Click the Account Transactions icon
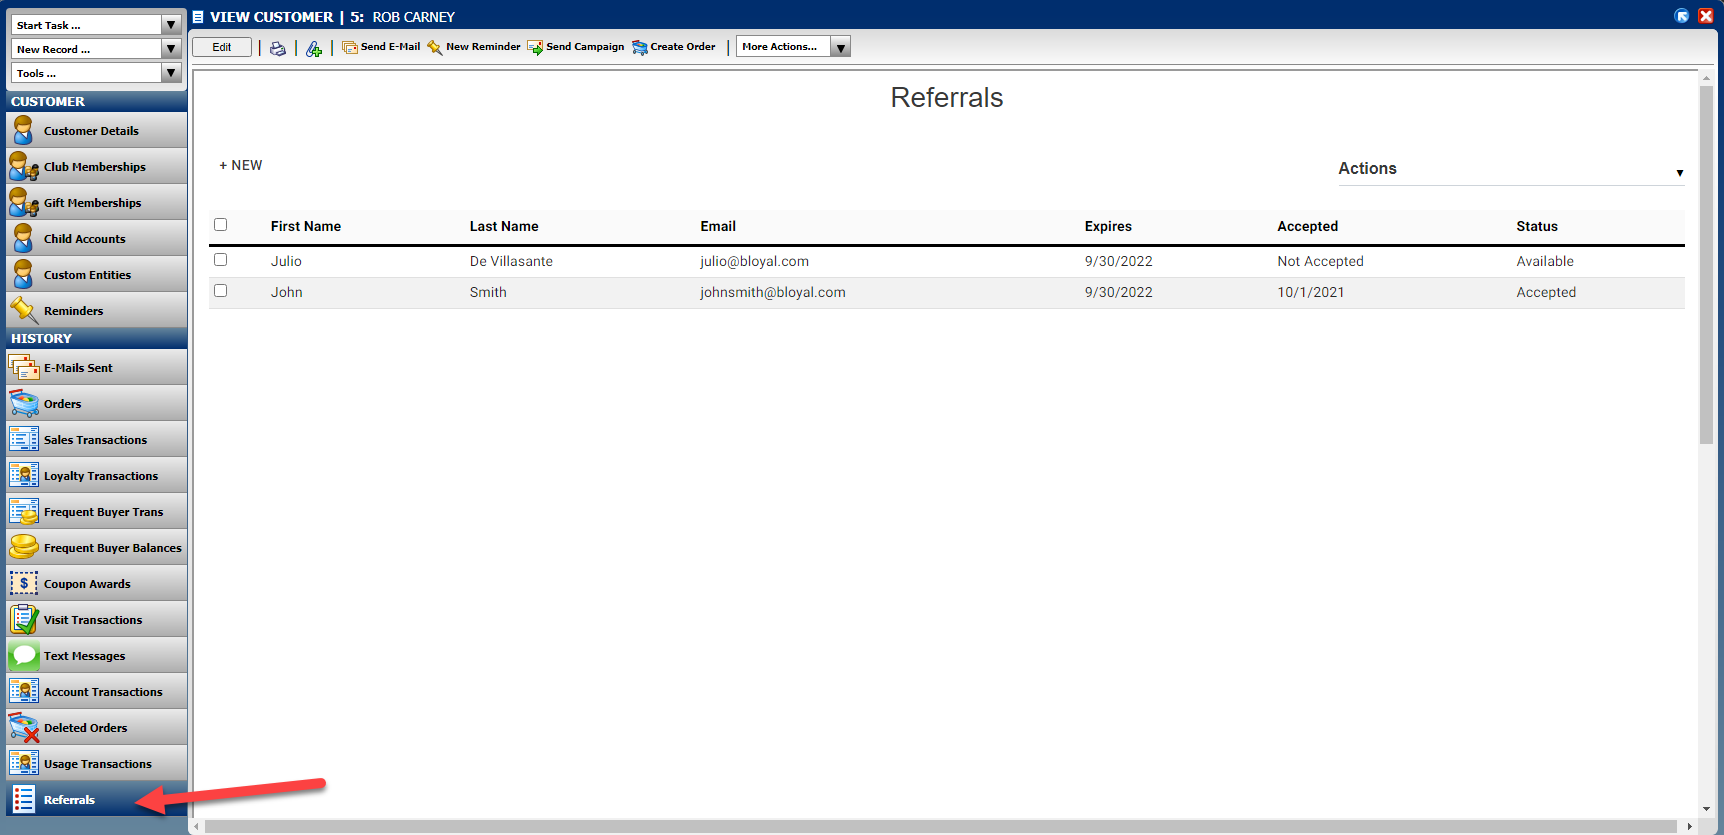 [x=23, y=691]
